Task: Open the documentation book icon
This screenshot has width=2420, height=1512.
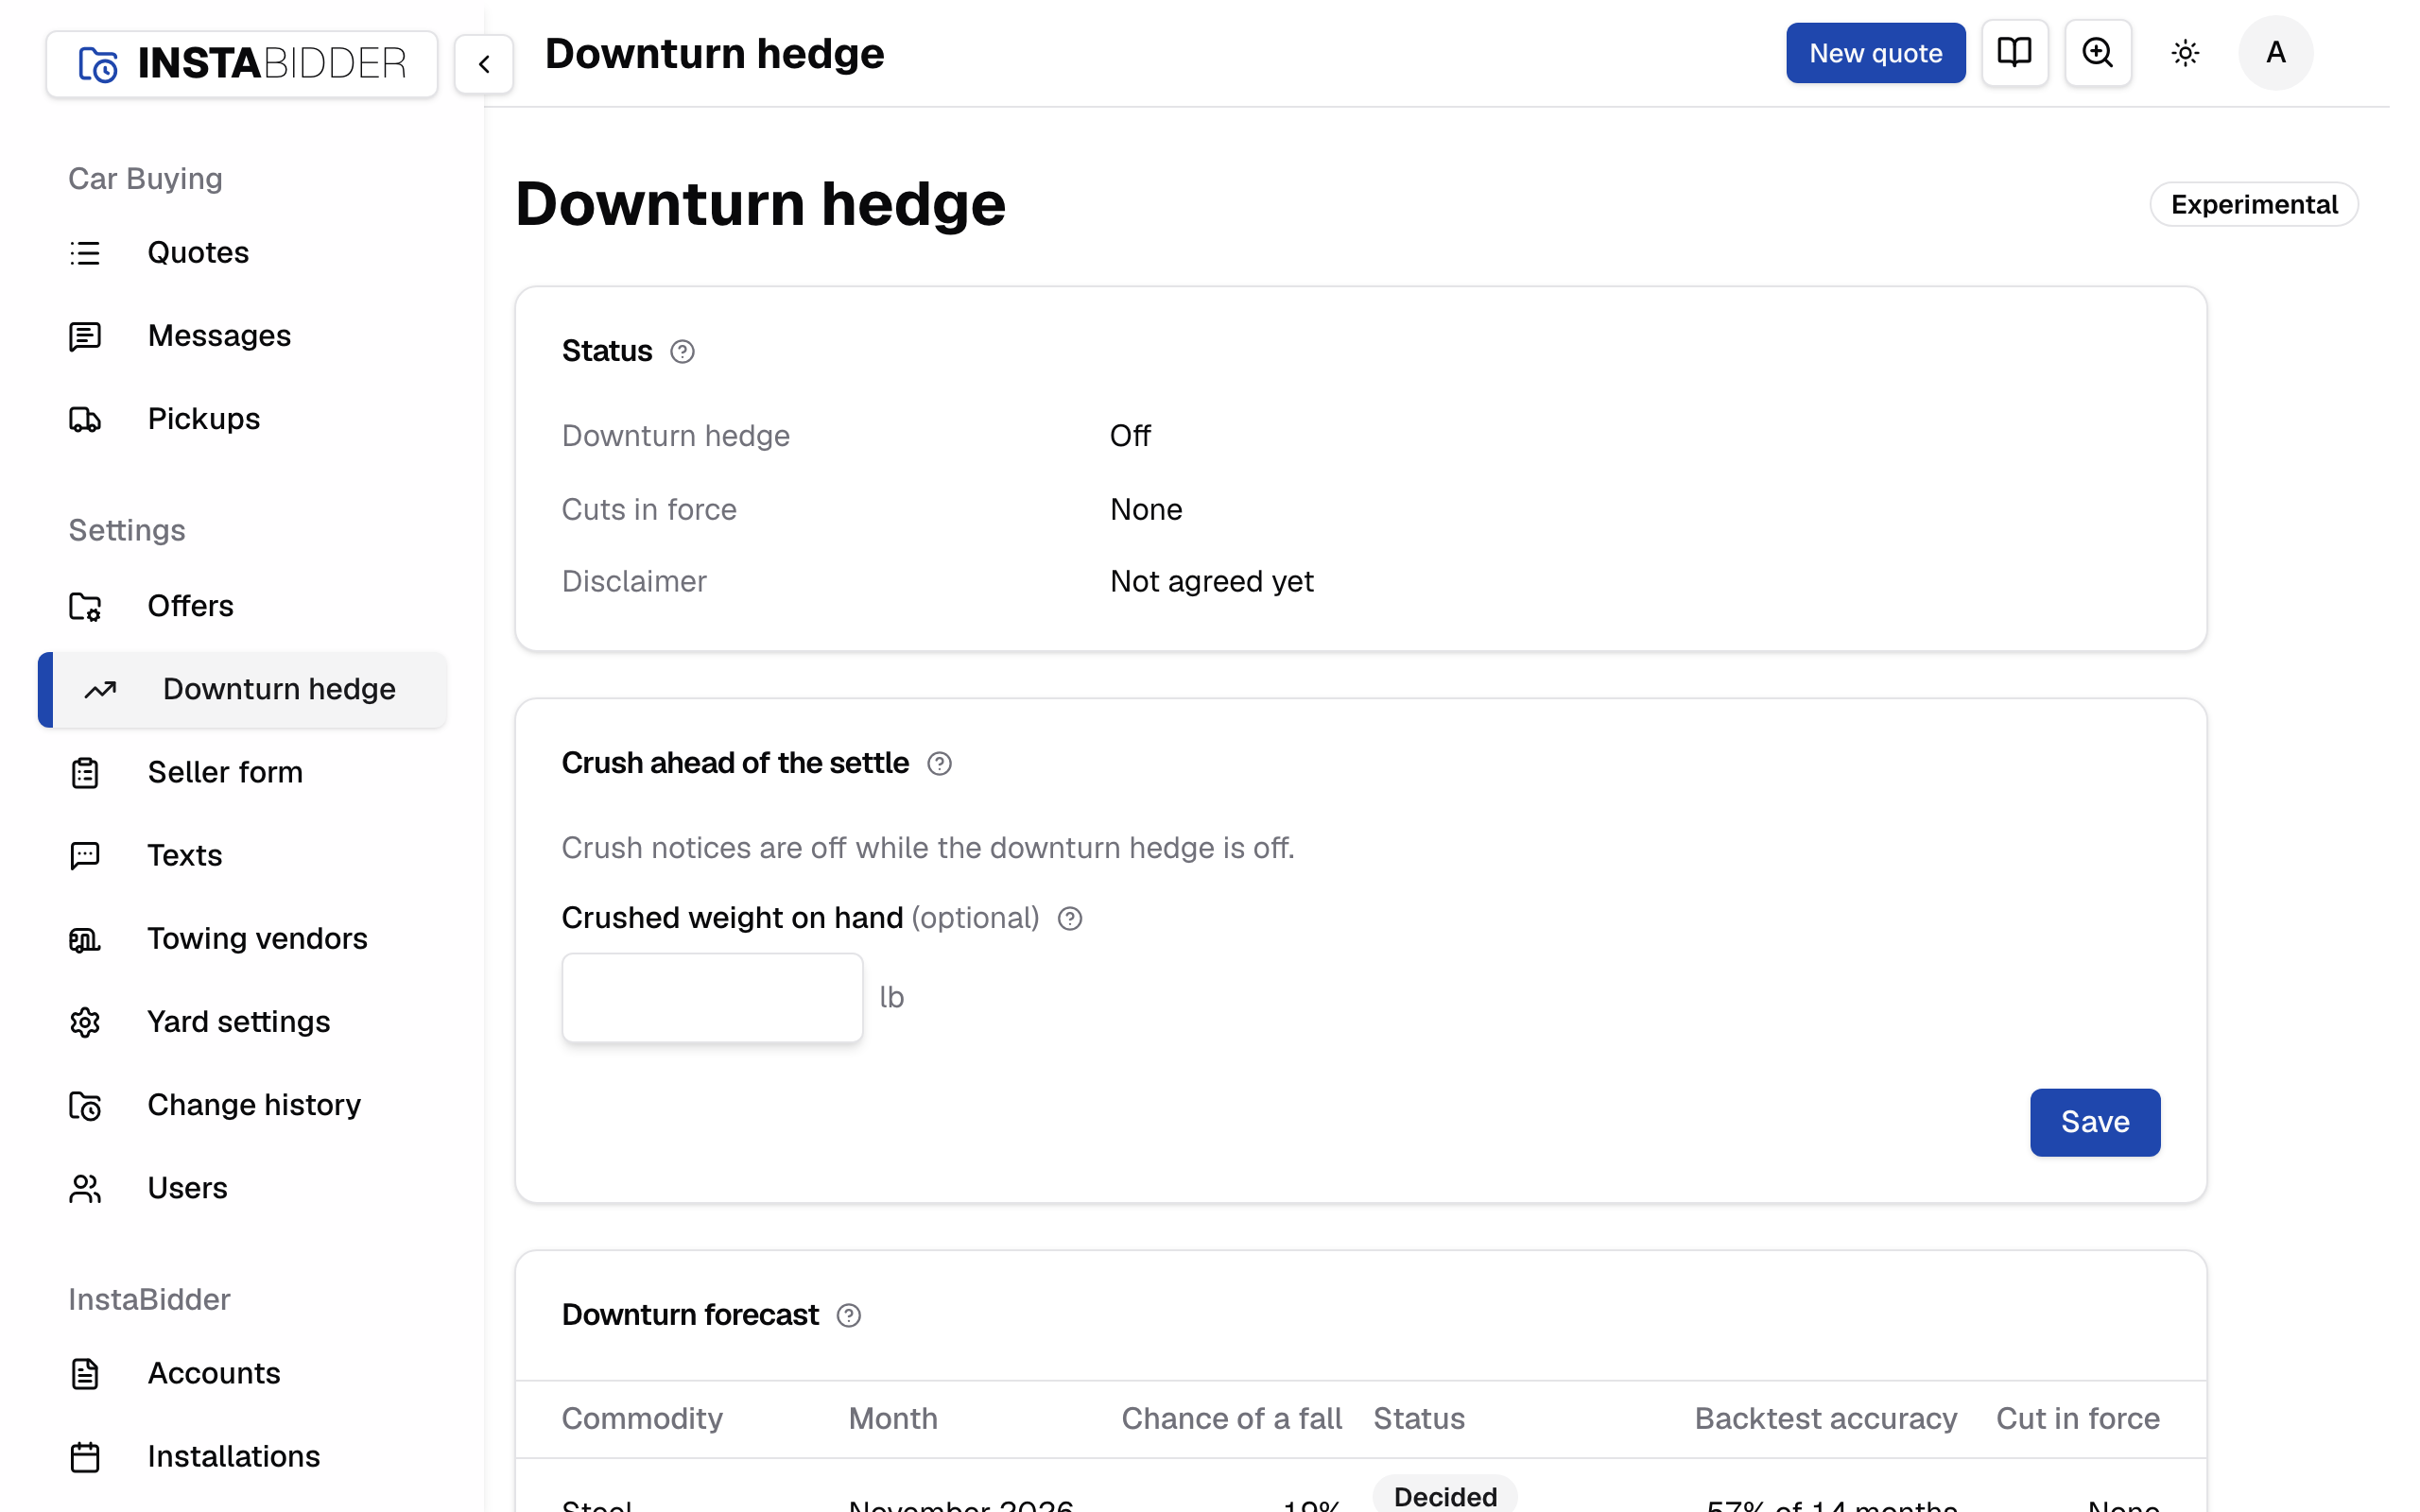Action: 2014,53
